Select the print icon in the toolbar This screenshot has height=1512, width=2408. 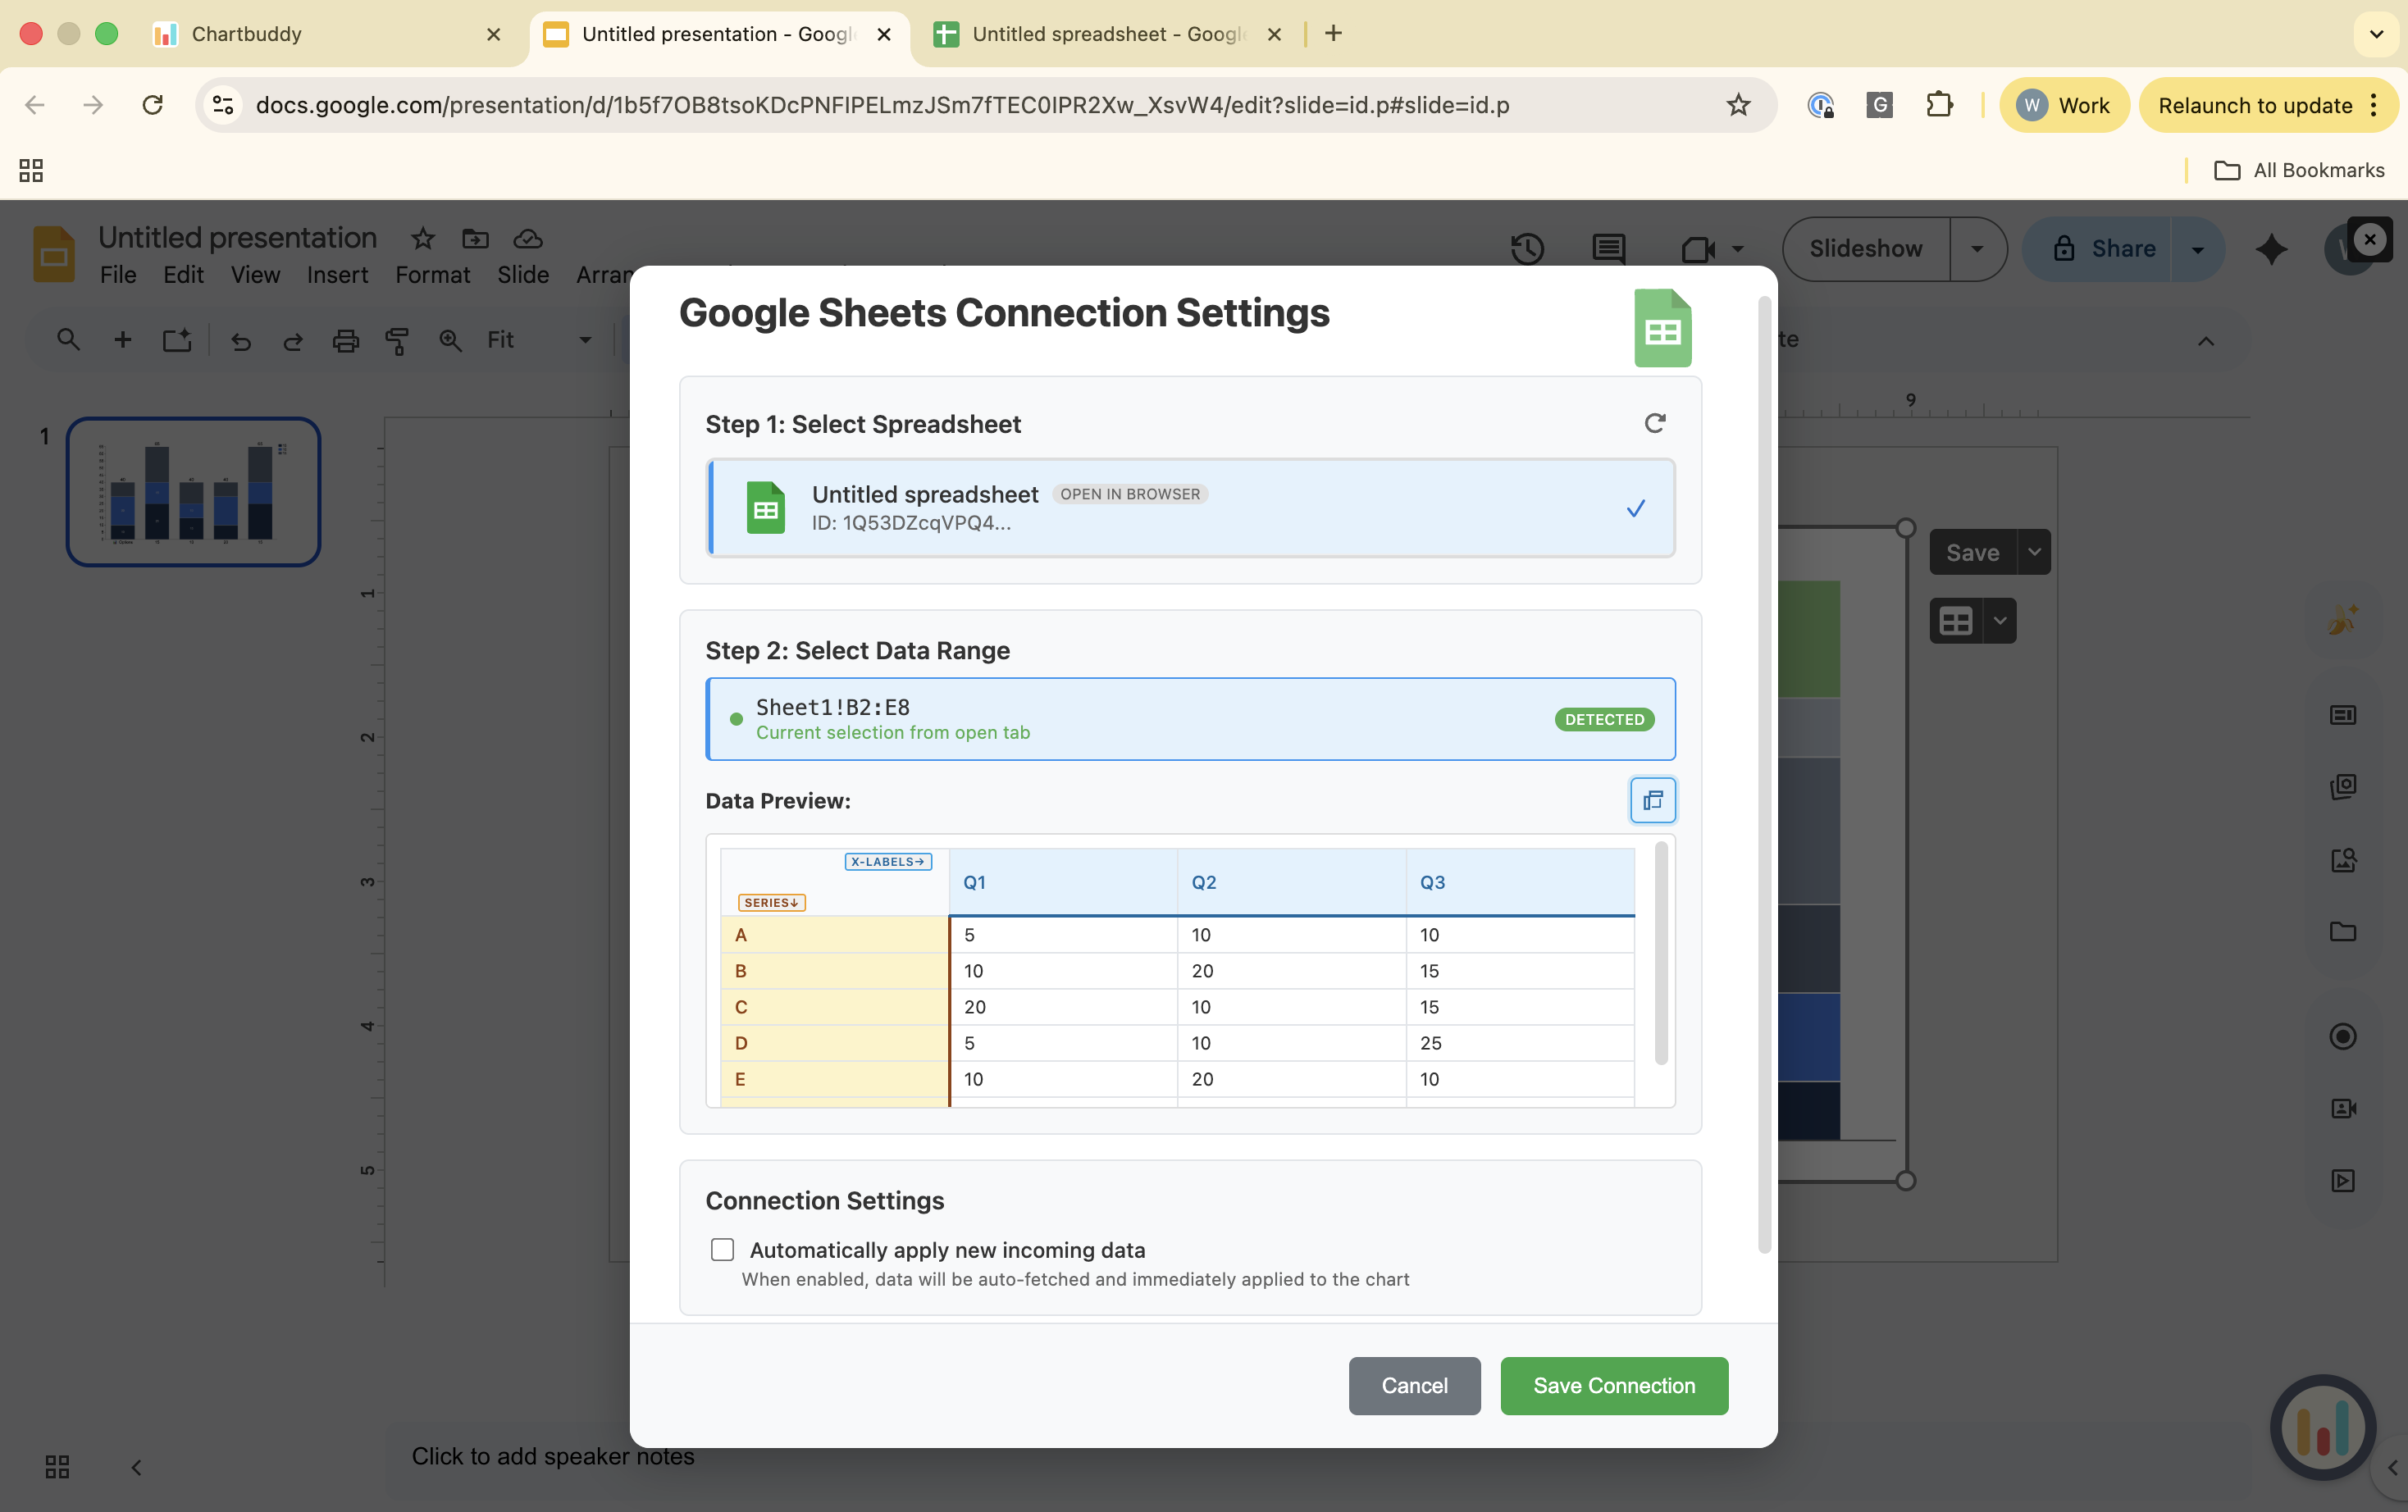point(345,340)
